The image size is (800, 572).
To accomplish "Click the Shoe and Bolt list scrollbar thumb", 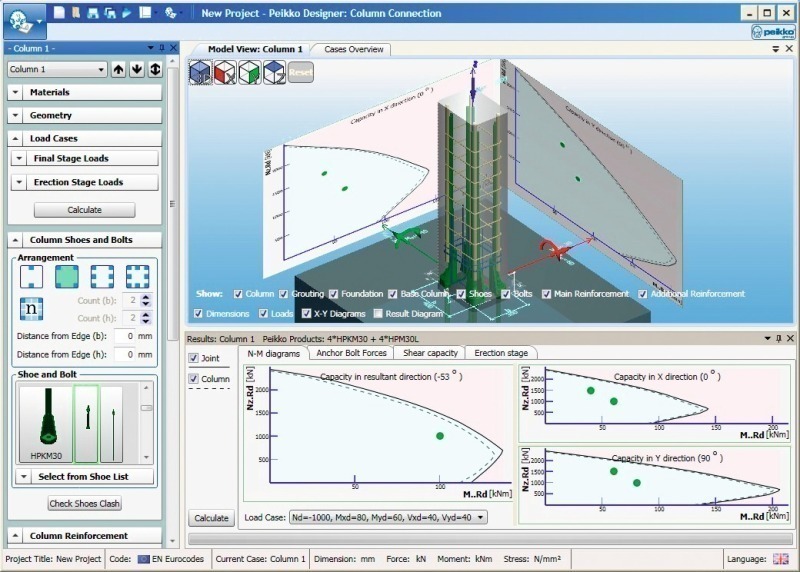I will pyautogui.click(x=146, y=408).
